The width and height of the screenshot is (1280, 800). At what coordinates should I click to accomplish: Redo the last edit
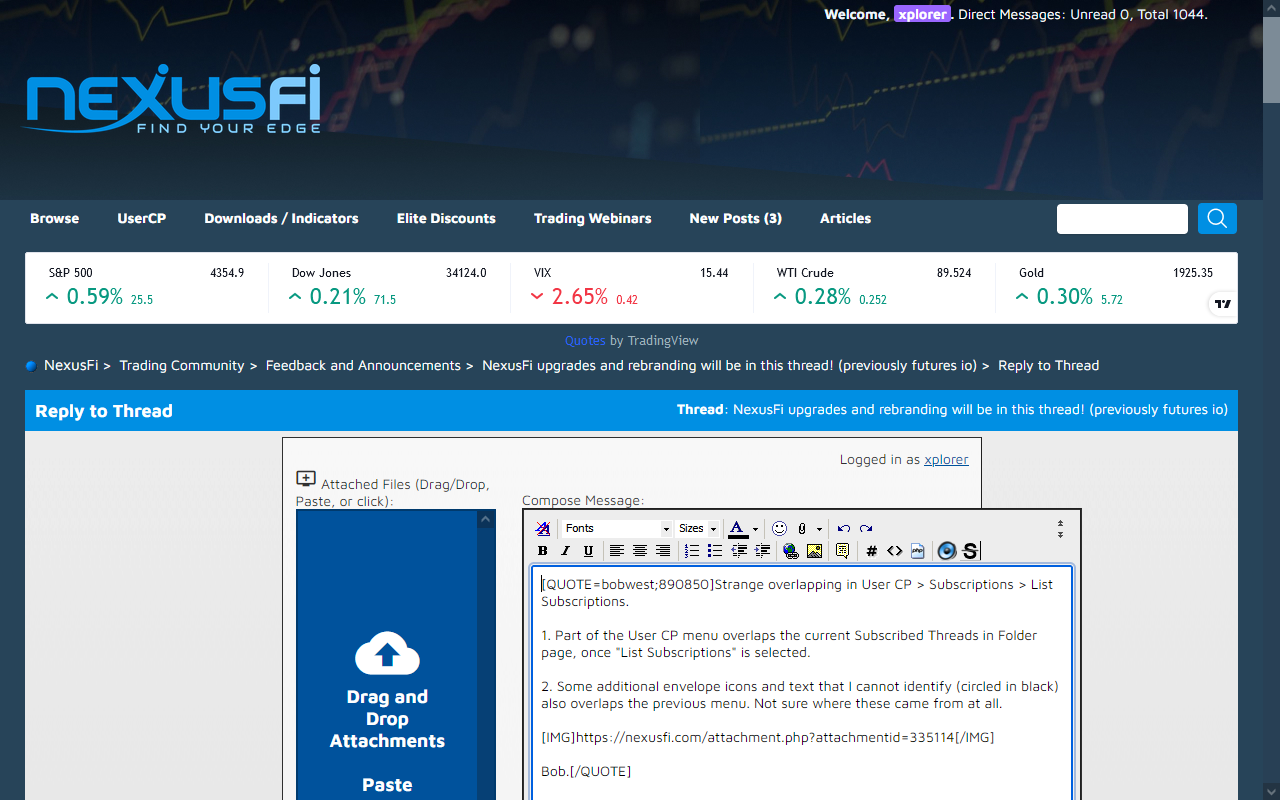click(x=866, y=529)
